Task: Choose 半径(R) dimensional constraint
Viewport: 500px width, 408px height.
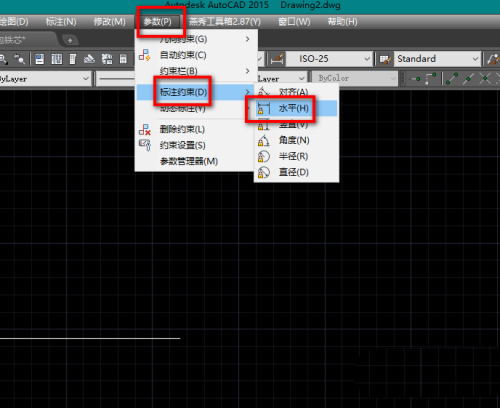Action: [296, 156]
